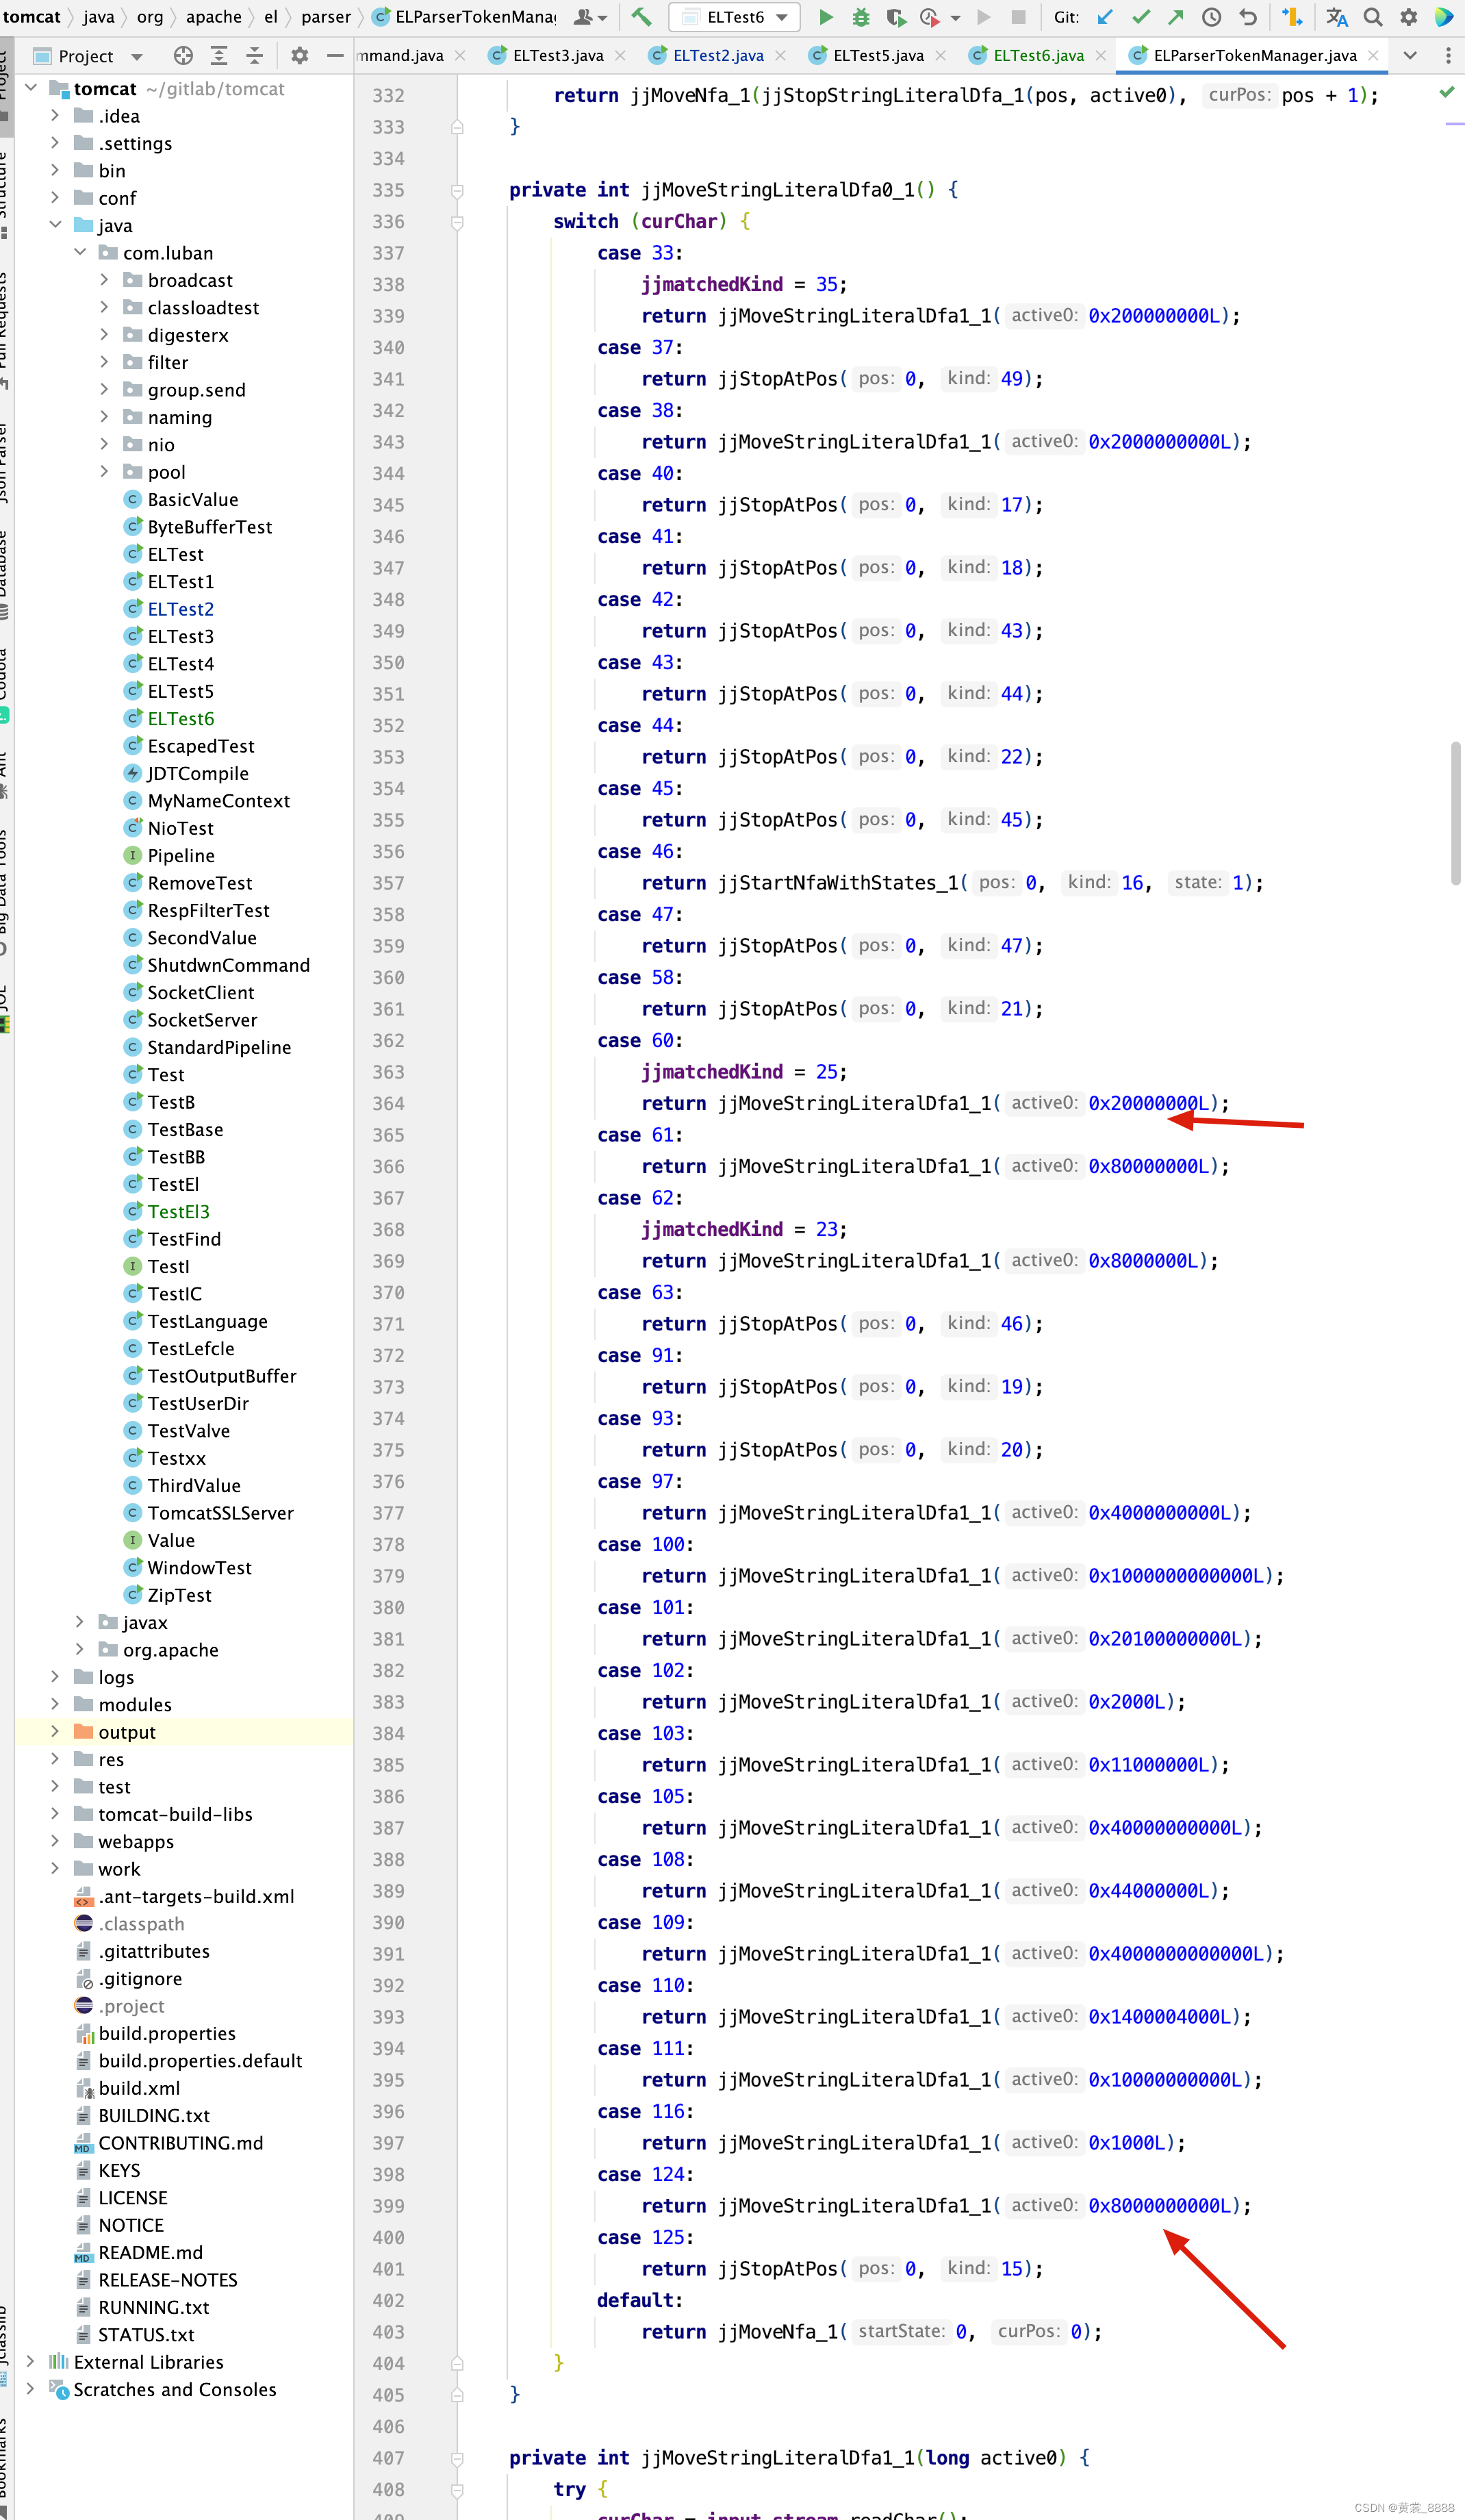Click 'apache' in breadcrumb path

pyautogui.click(x=214, y=17)
